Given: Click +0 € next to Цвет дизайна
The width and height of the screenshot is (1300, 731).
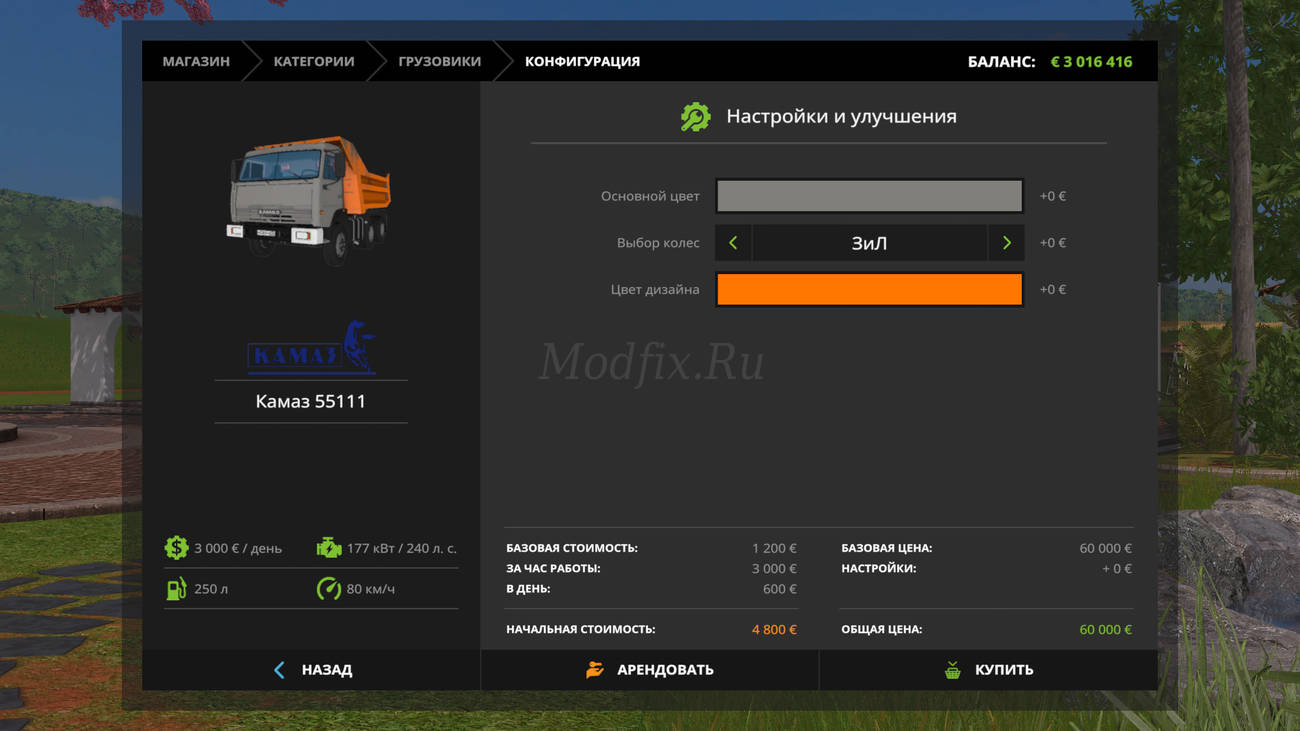Looking at the screenshot, I should pos(1053,289).
